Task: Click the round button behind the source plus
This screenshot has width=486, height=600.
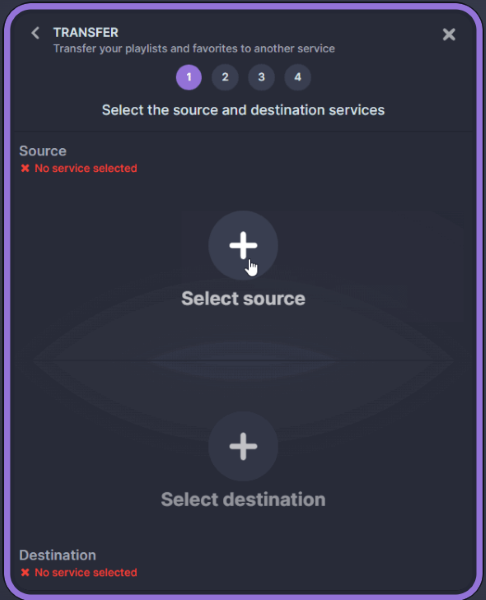Action: (x=243, y=245)
